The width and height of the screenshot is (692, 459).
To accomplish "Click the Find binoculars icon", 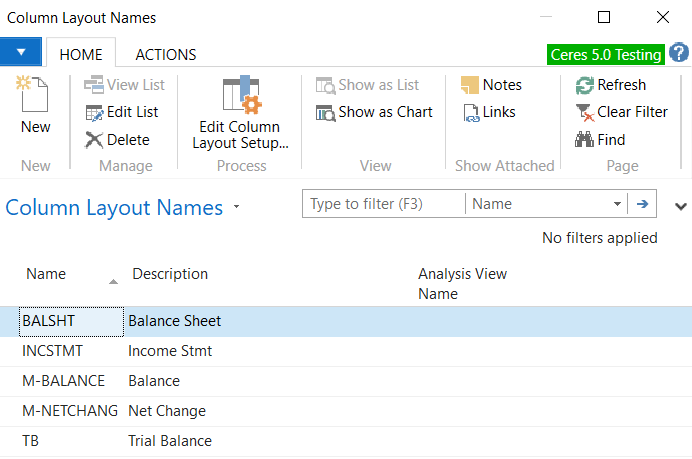I will click(585, 140).
